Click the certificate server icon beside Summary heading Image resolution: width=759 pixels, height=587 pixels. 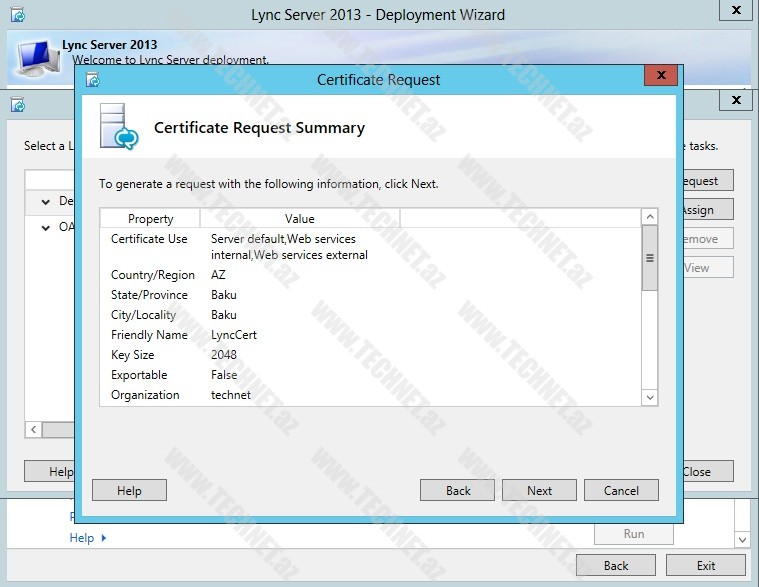point(119,127)
